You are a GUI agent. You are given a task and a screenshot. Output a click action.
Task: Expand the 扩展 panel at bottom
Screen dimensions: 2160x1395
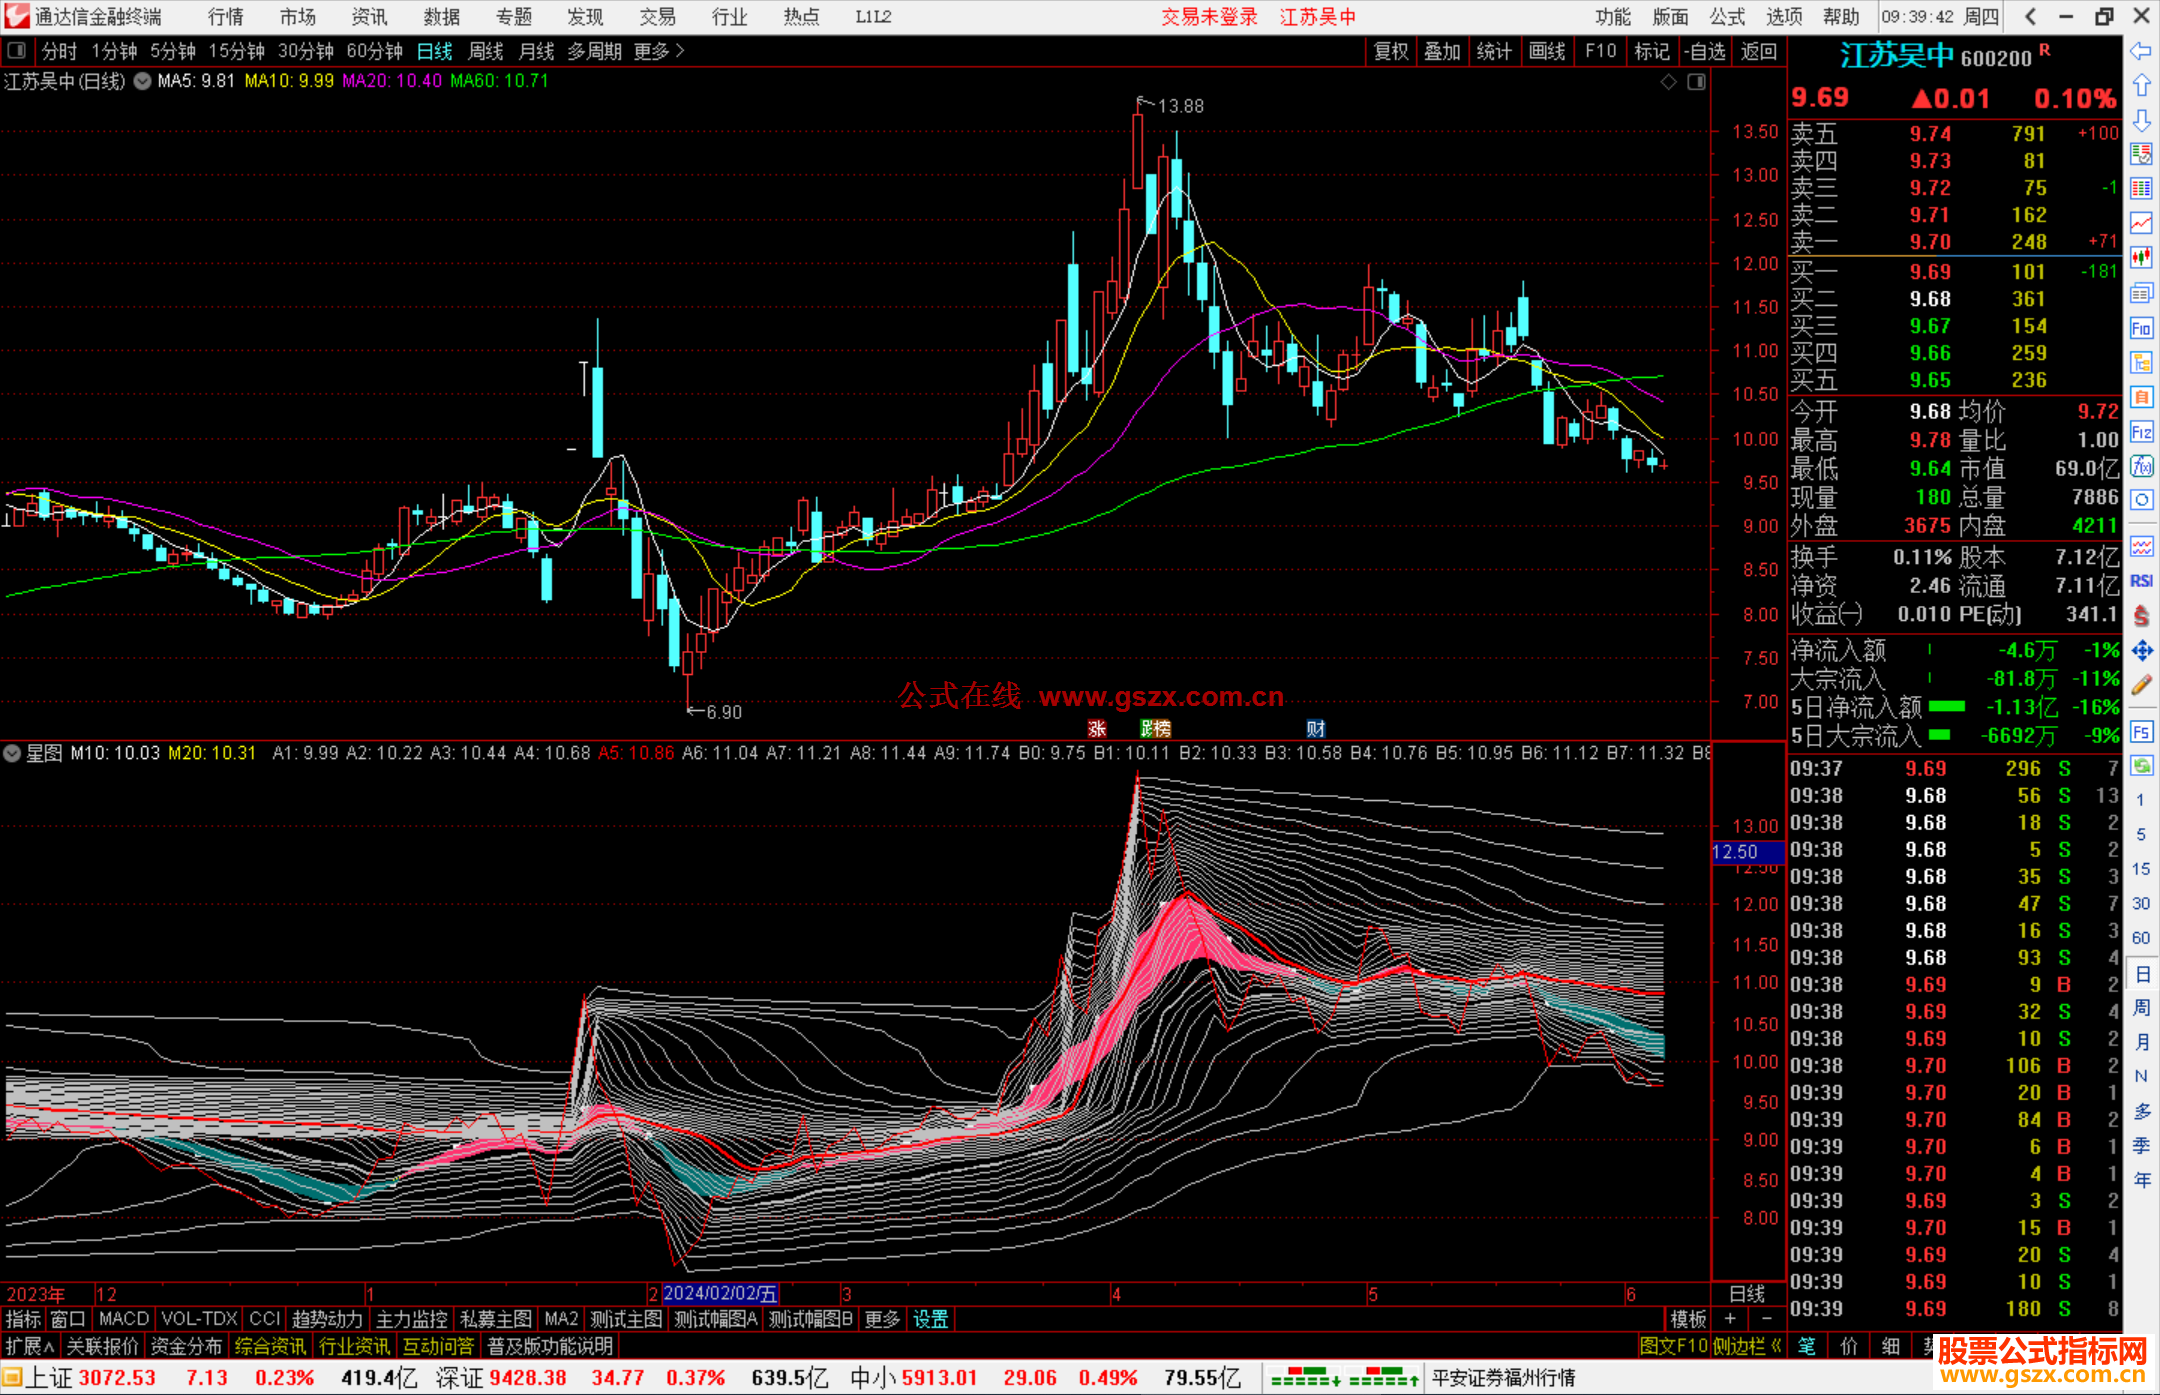(28, 1346)
